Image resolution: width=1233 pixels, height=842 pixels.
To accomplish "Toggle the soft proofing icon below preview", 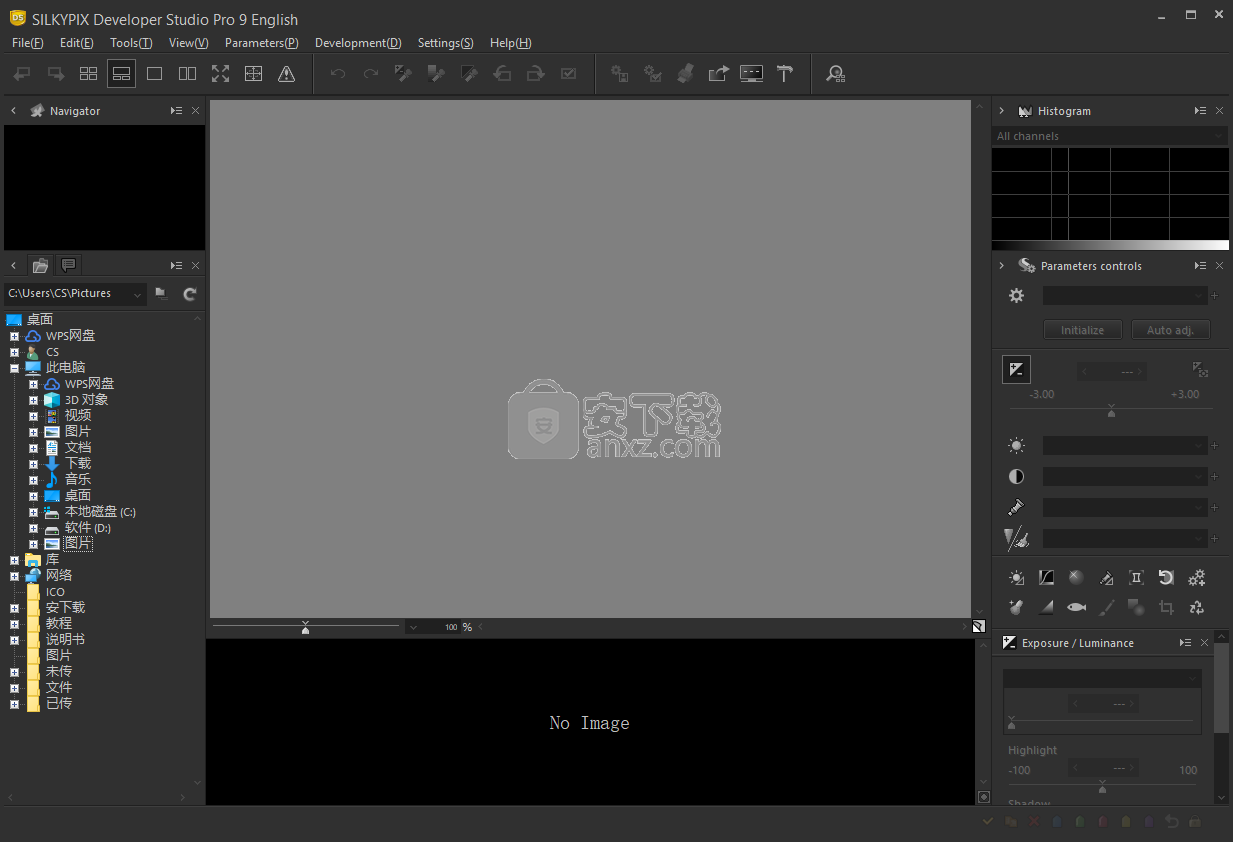I will pos(978,627).
